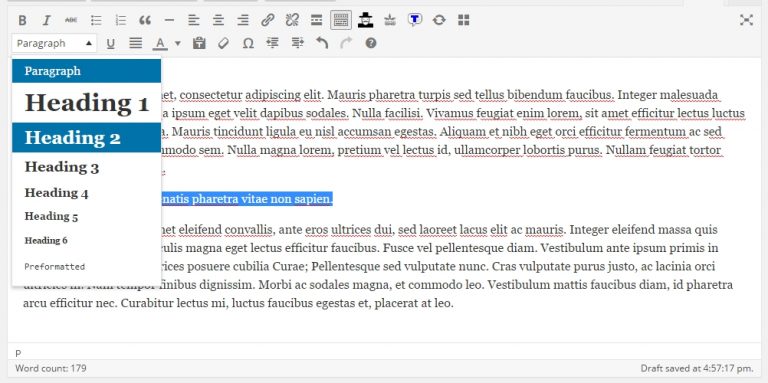768x383 pixels.
Task: Choose Heading 2 format
Action: click(87, 138)
